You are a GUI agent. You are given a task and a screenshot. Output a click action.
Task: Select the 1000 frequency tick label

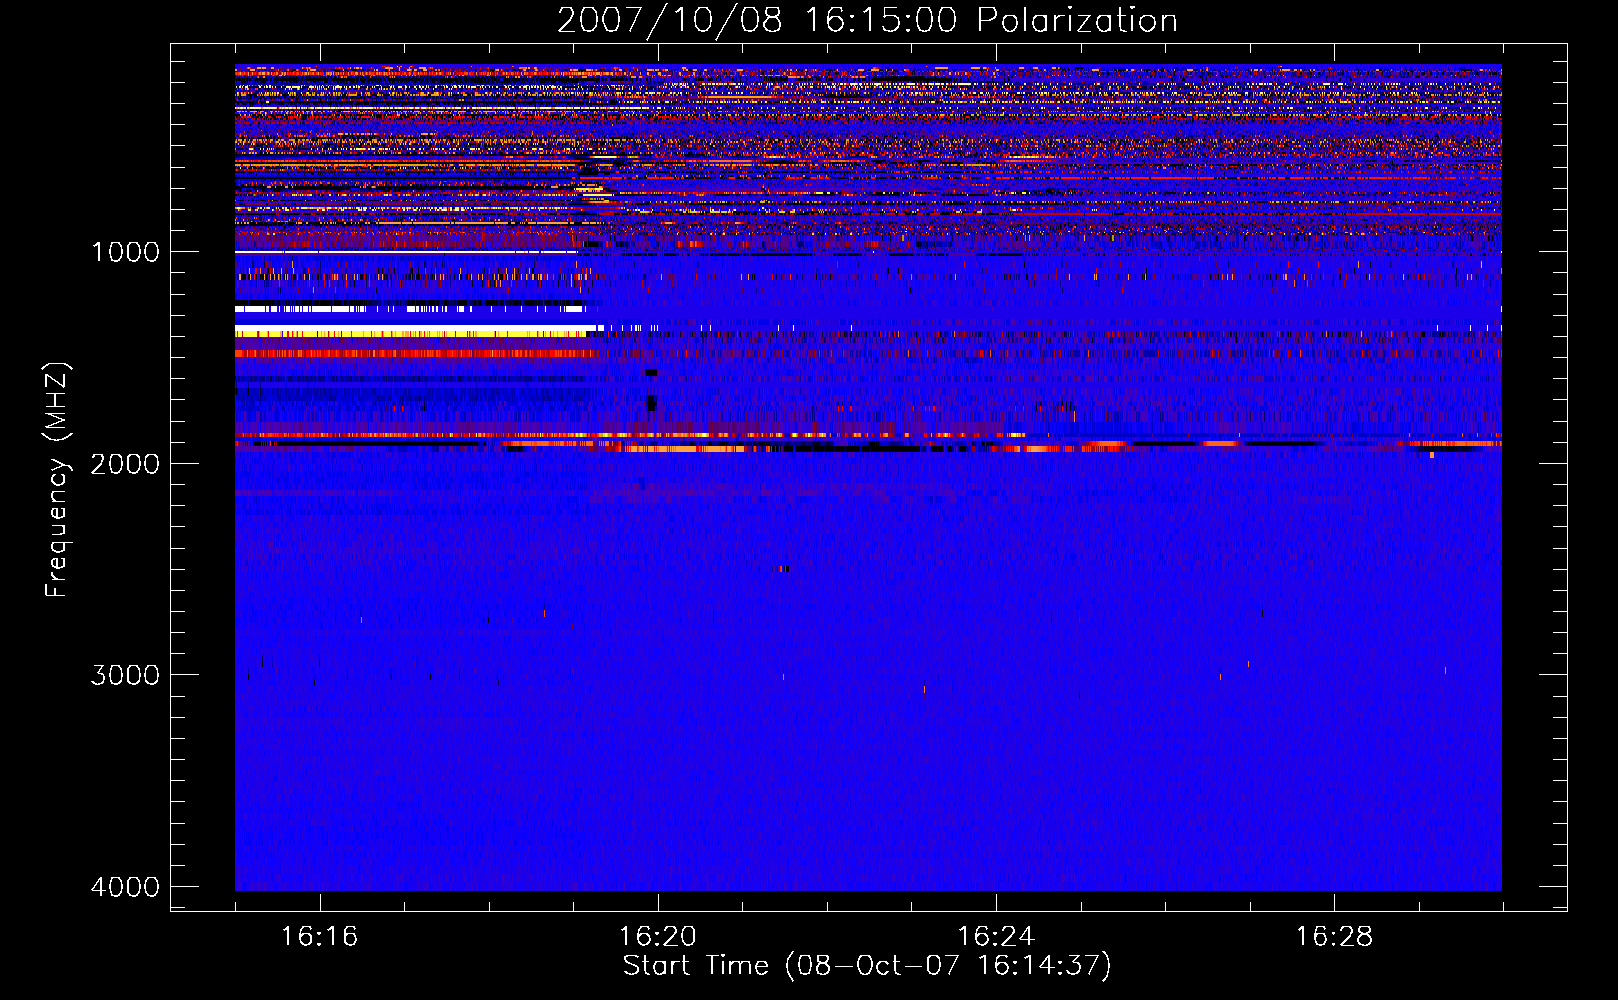pos(125,251)
